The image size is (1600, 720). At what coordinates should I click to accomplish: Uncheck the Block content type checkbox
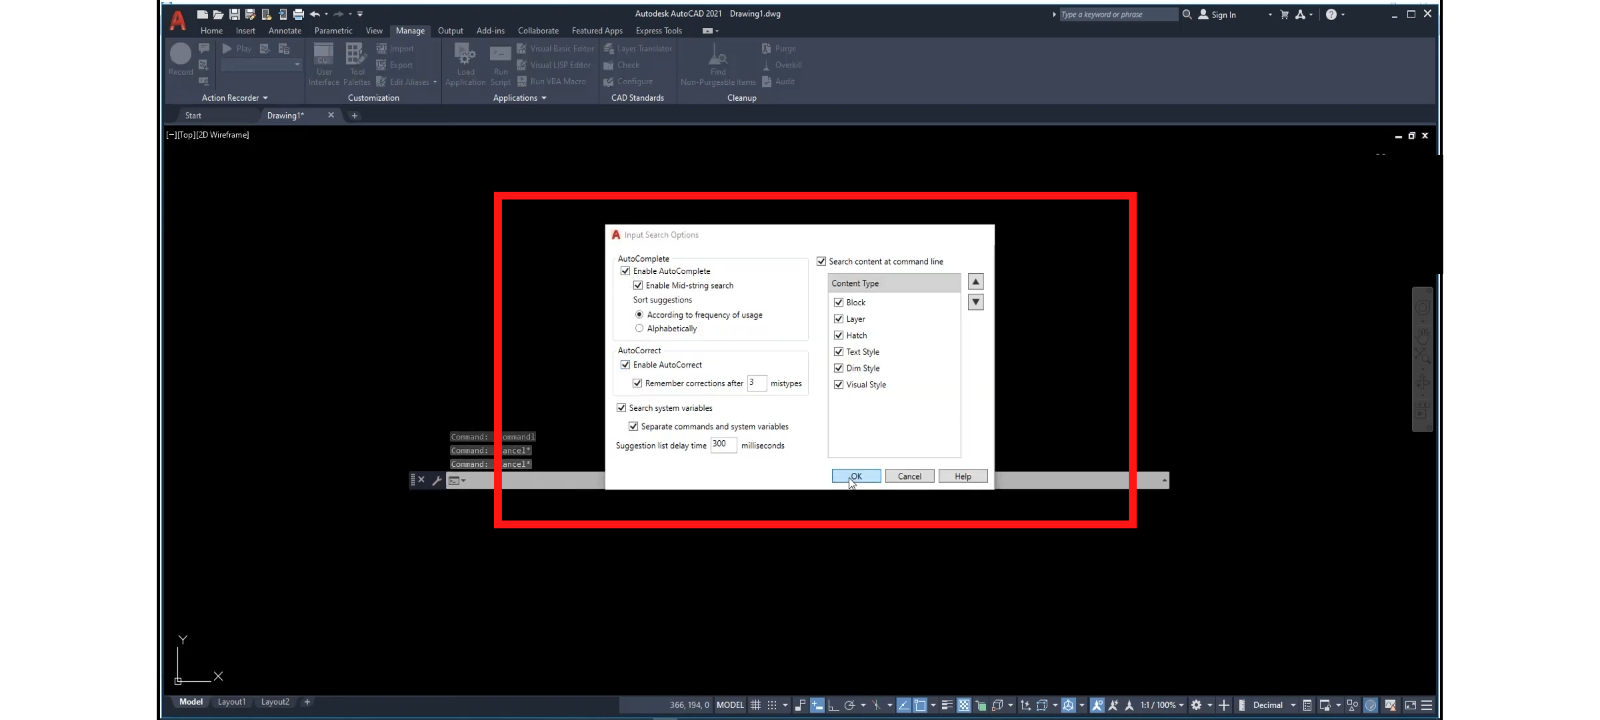tap(838, 302)
